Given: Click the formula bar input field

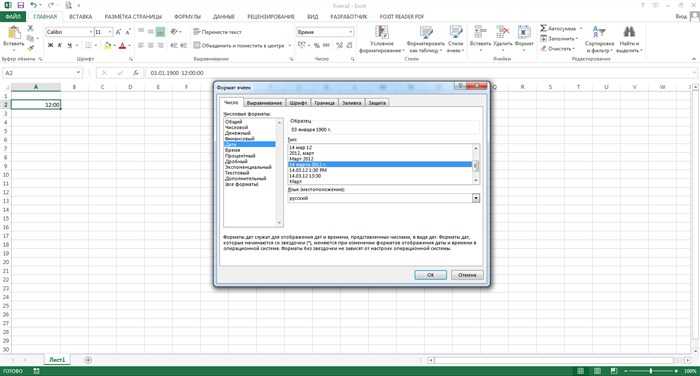Looking at the screenshot, I should coord(420,73).
